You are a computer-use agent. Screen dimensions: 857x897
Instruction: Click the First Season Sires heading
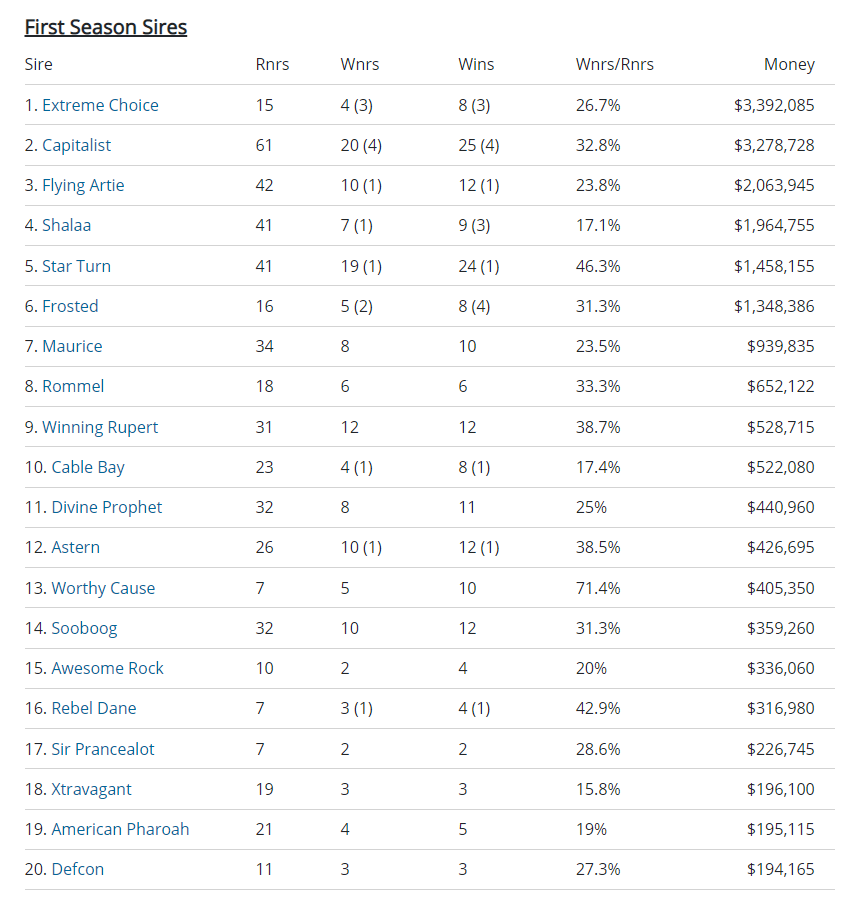[x=106, y=27]
